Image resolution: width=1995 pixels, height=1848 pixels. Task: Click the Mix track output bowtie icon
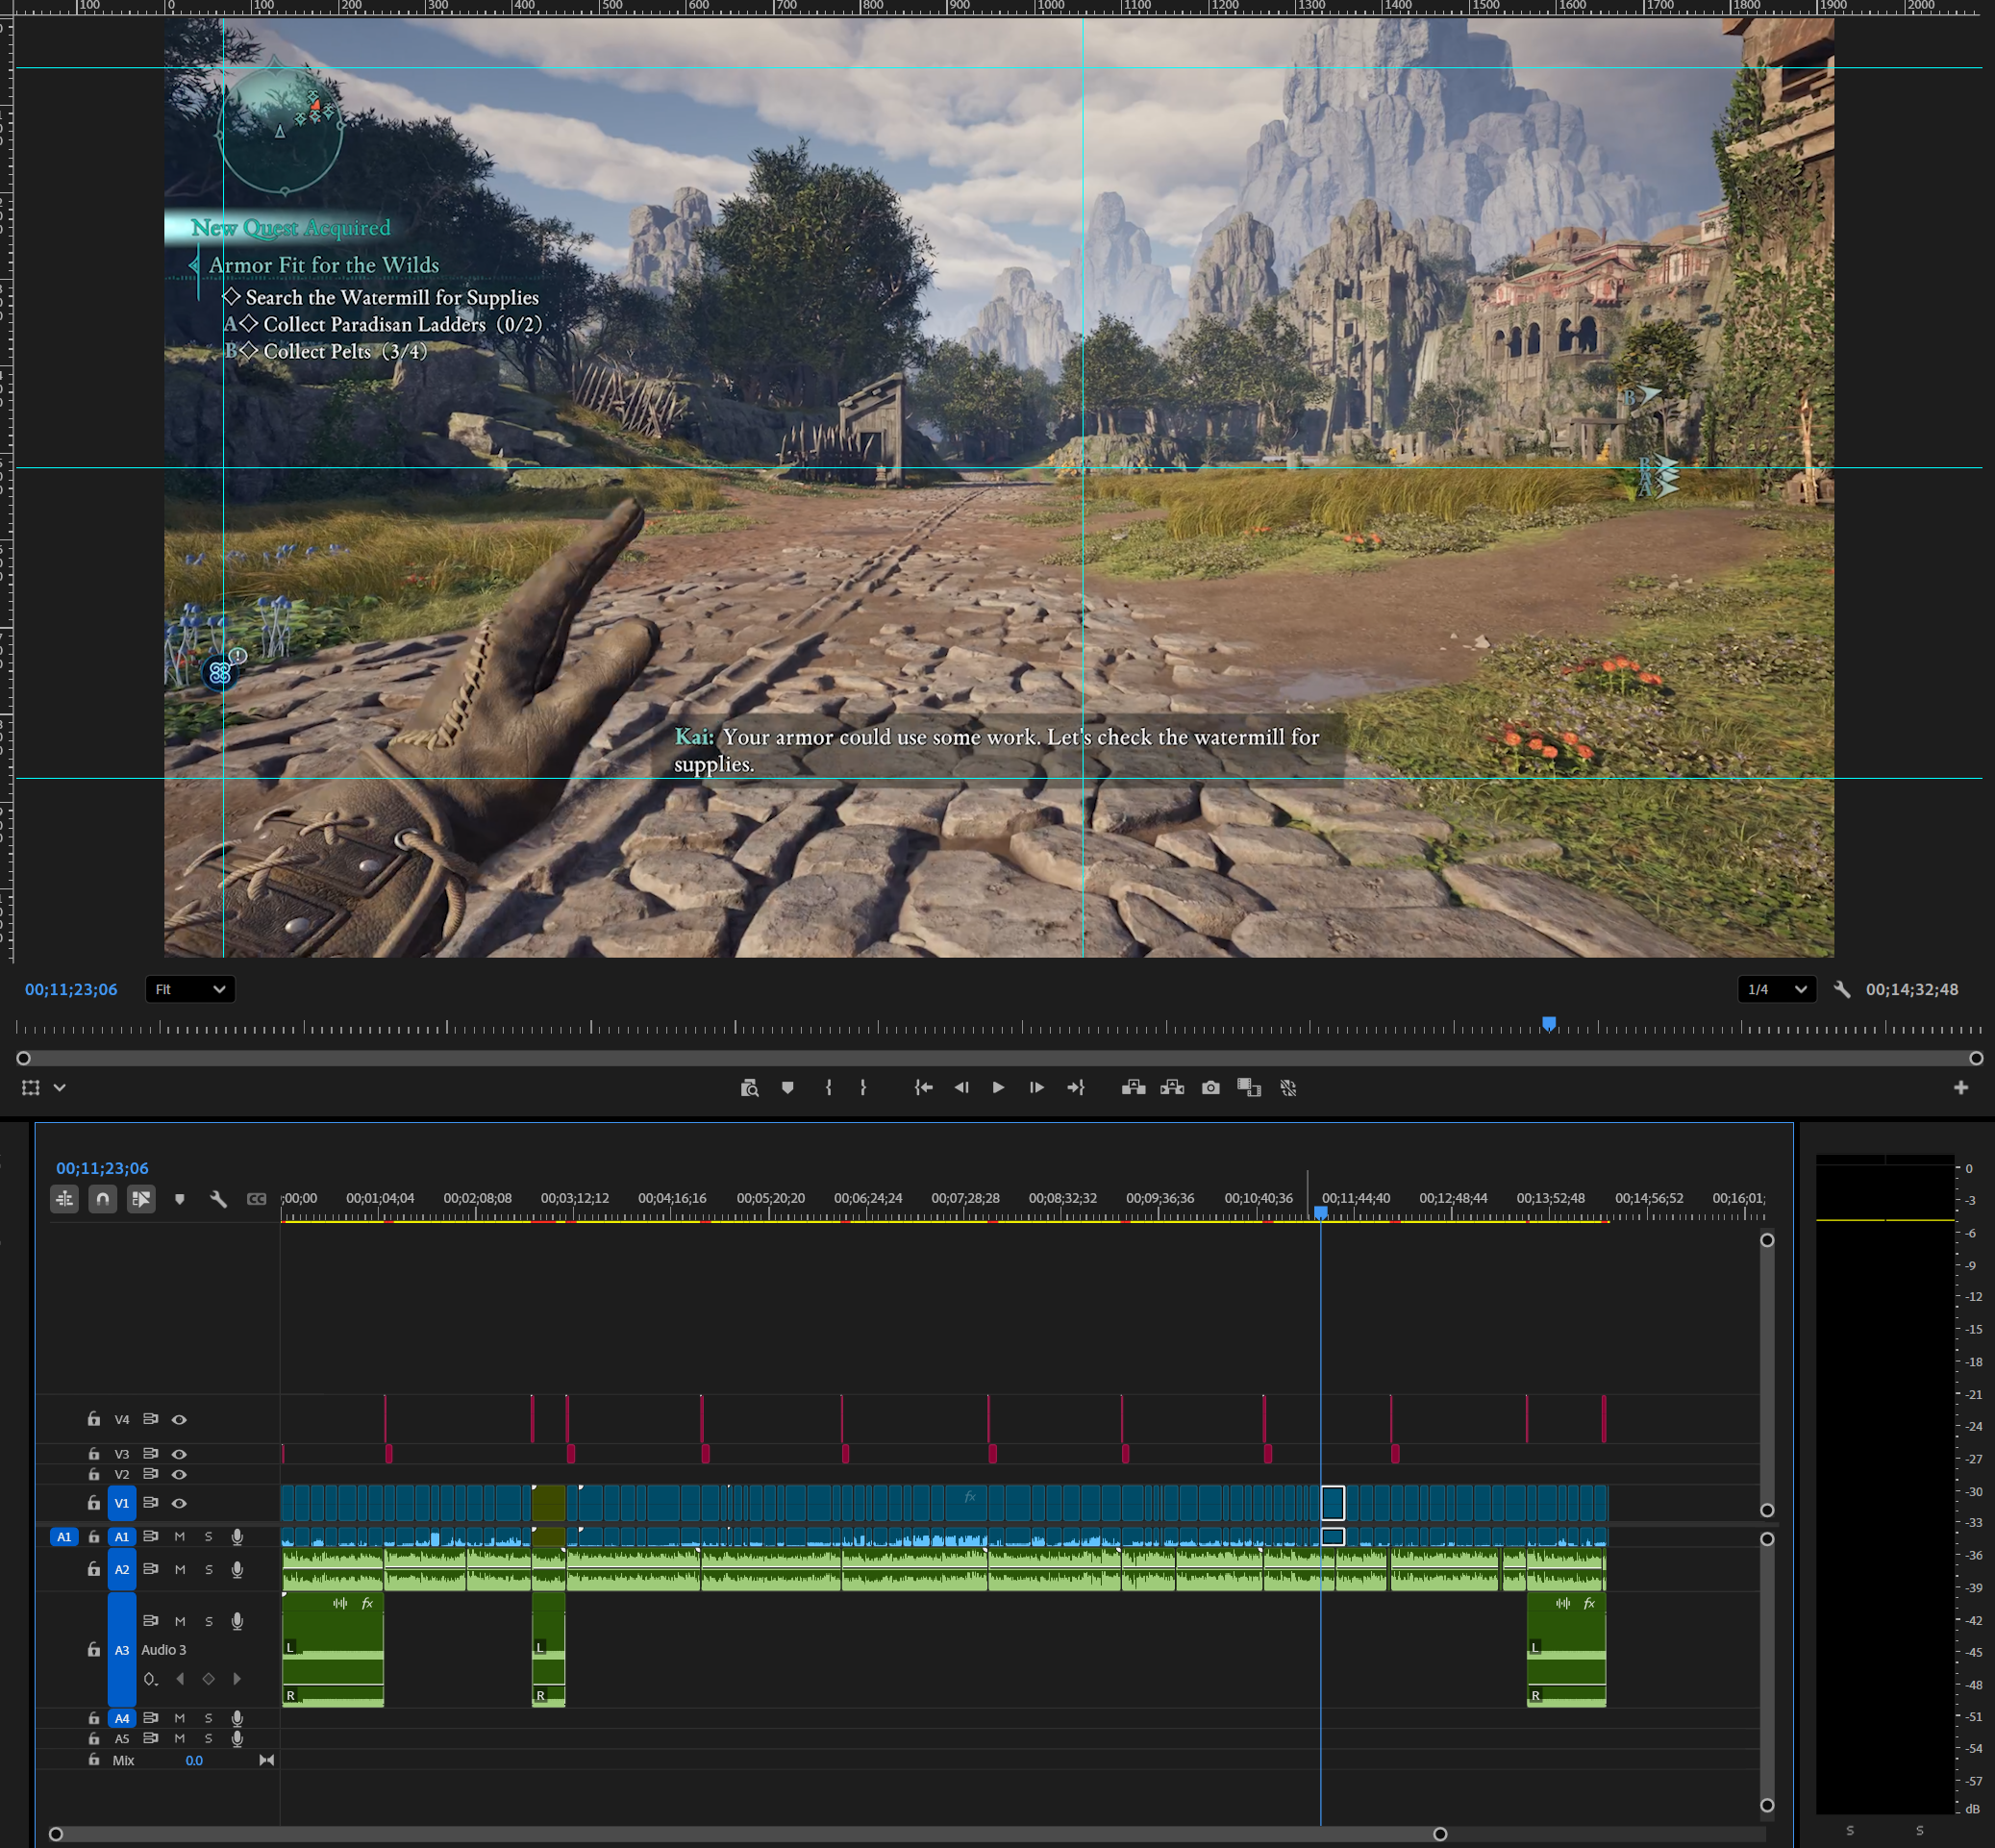pos(266,1760)
